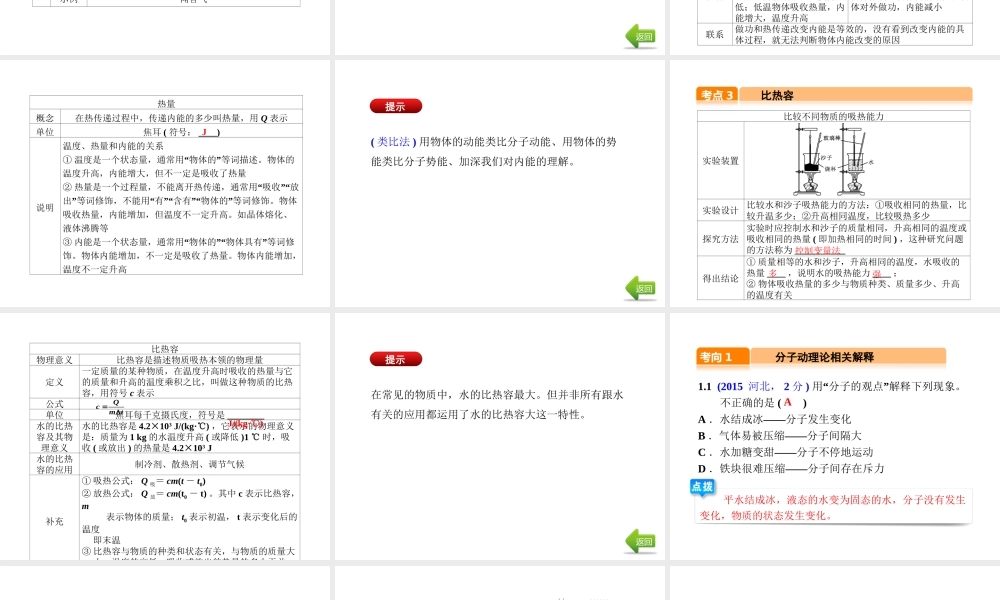Image resolution: width=1000 pixels, height=600 pixels.
Task: Choose option D 铁块很难压缩——分子间存在斥力
Action: [791, 469]
